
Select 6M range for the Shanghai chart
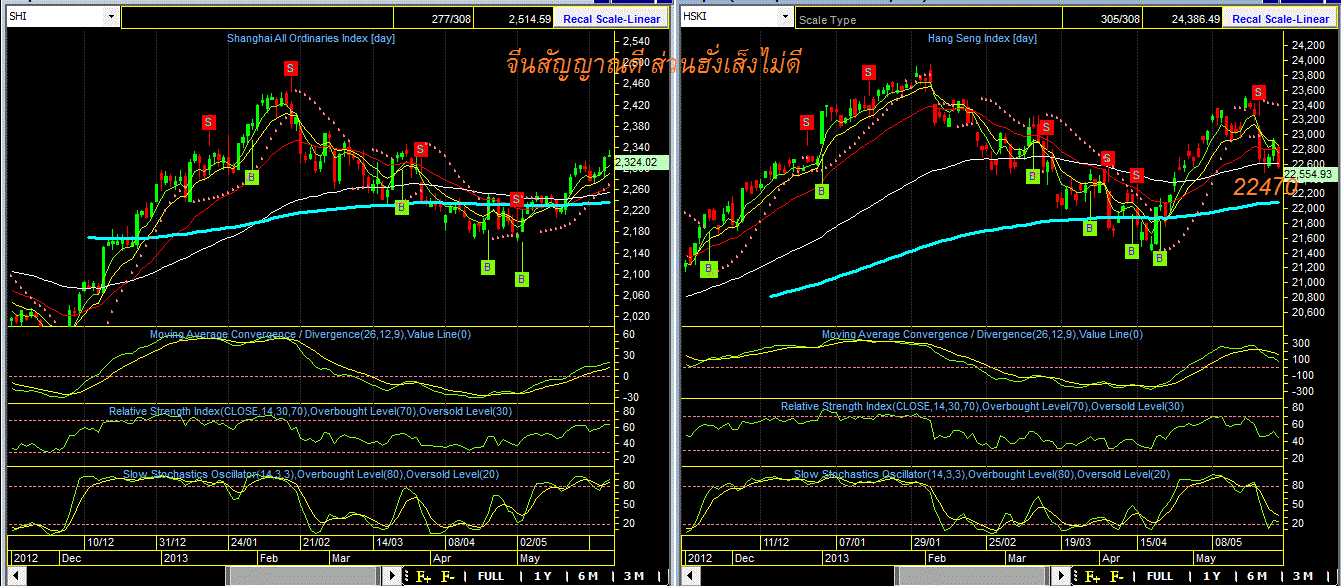pos(588,576)
